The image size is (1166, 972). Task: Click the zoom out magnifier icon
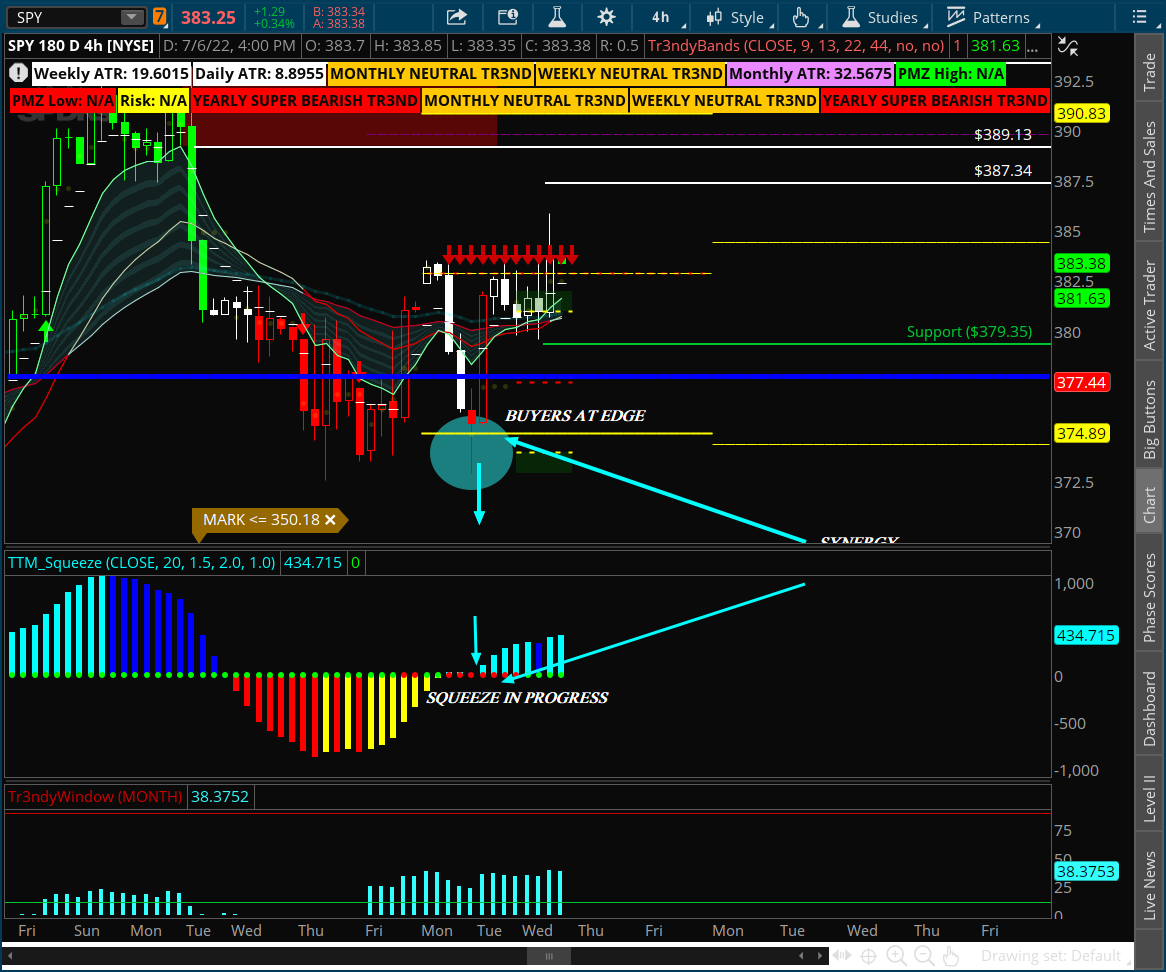[x=924, y=956]
